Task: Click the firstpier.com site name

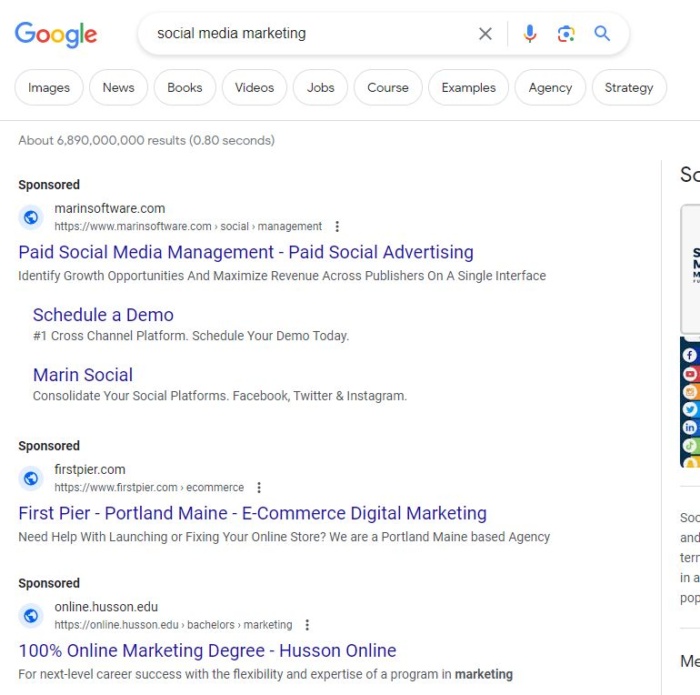Action: pos(90,470)
